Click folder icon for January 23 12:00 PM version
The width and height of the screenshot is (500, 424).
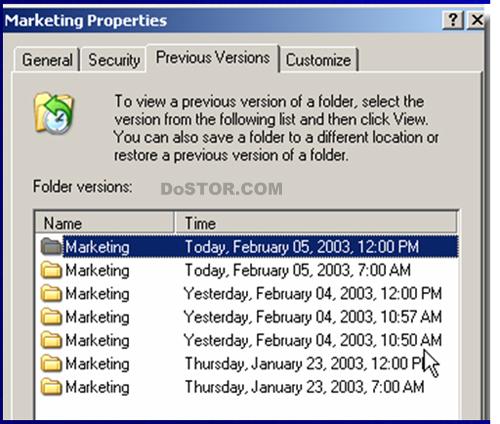tap(51, 363)
